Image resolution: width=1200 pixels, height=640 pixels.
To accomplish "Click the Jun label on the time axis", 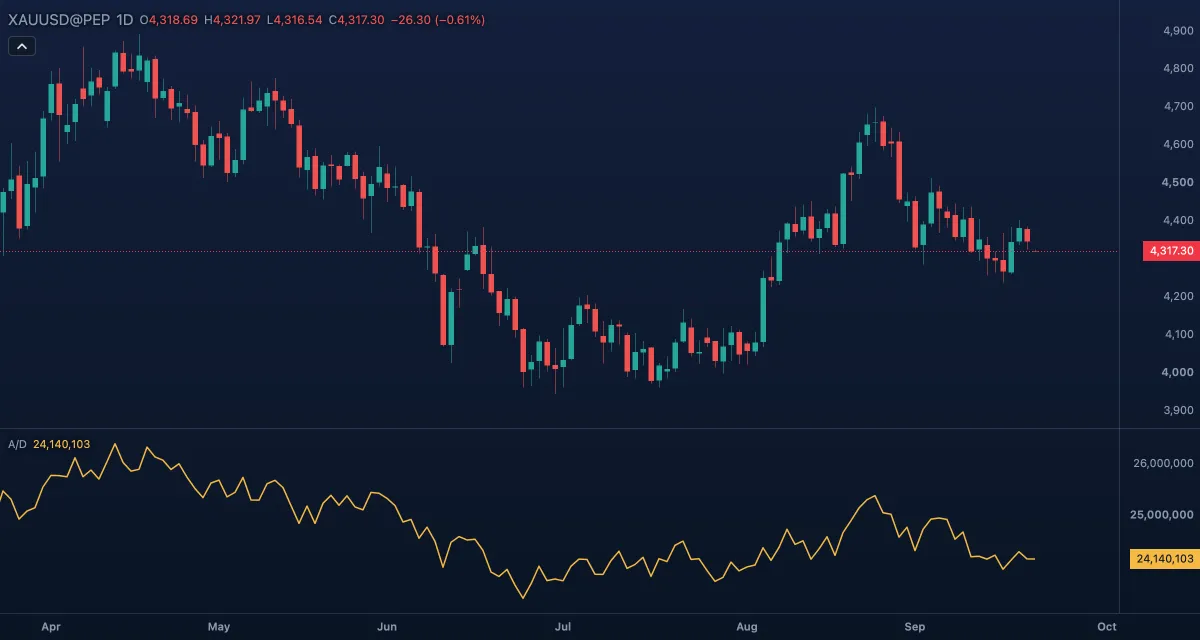I will pyautogui.click(x=388, y=627).
